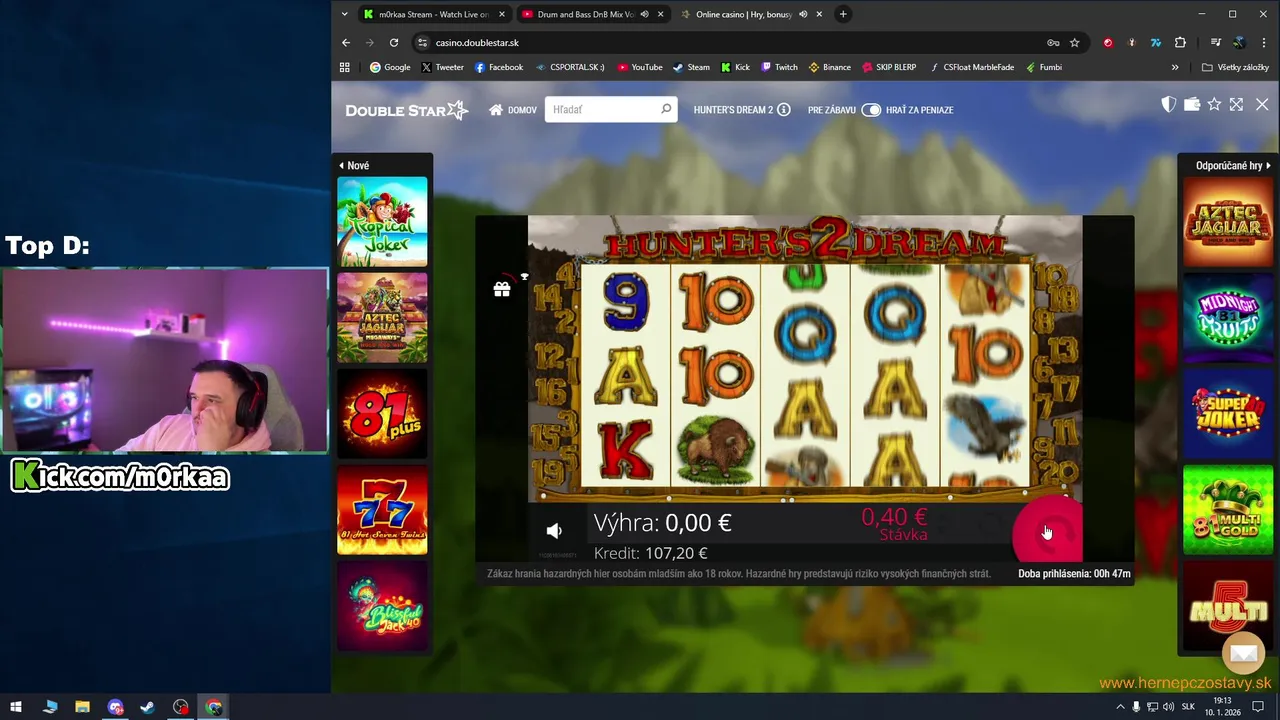Open Facebook bookmark

coord(499,67)
